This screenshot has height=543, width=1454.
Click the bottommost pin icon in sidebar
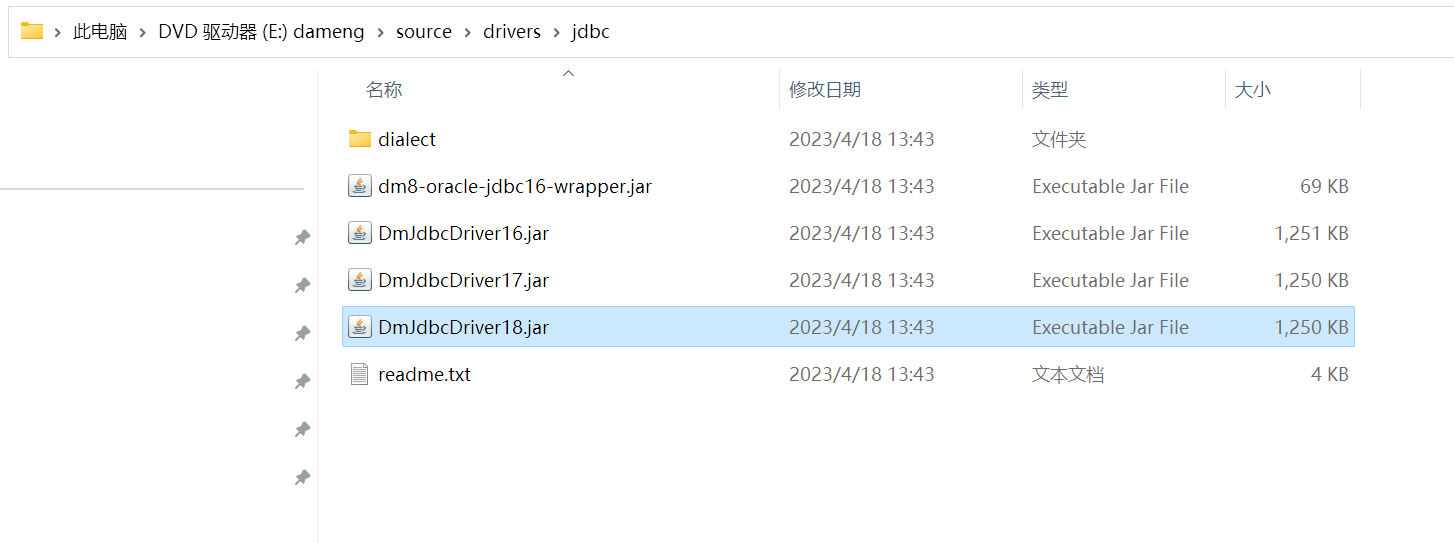pyautogui.click(x=301, y=478)
